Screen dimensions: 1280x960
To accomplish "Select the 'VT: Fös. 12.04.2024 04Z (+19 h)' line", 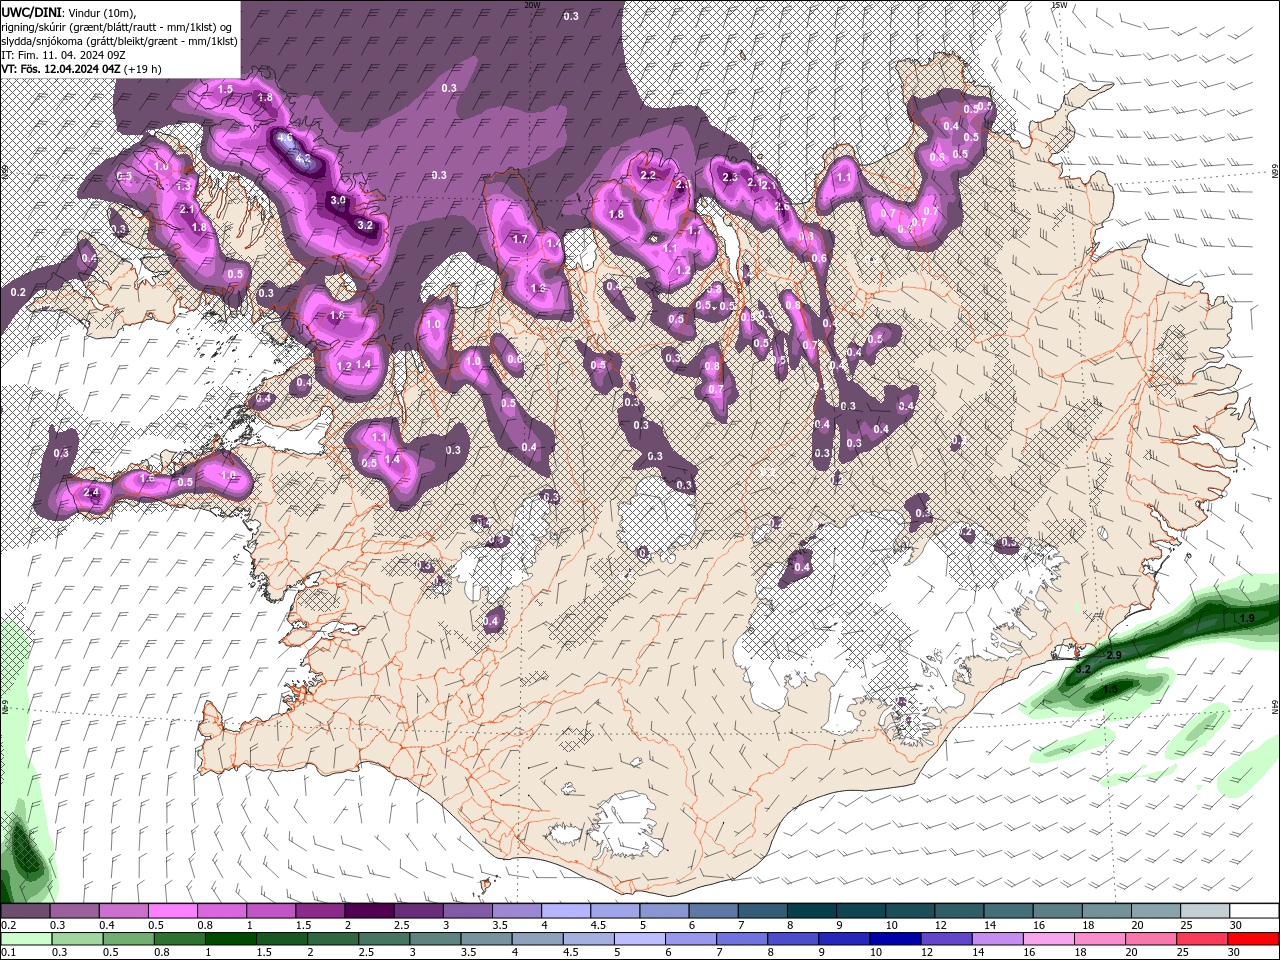I will click(81, 69).
